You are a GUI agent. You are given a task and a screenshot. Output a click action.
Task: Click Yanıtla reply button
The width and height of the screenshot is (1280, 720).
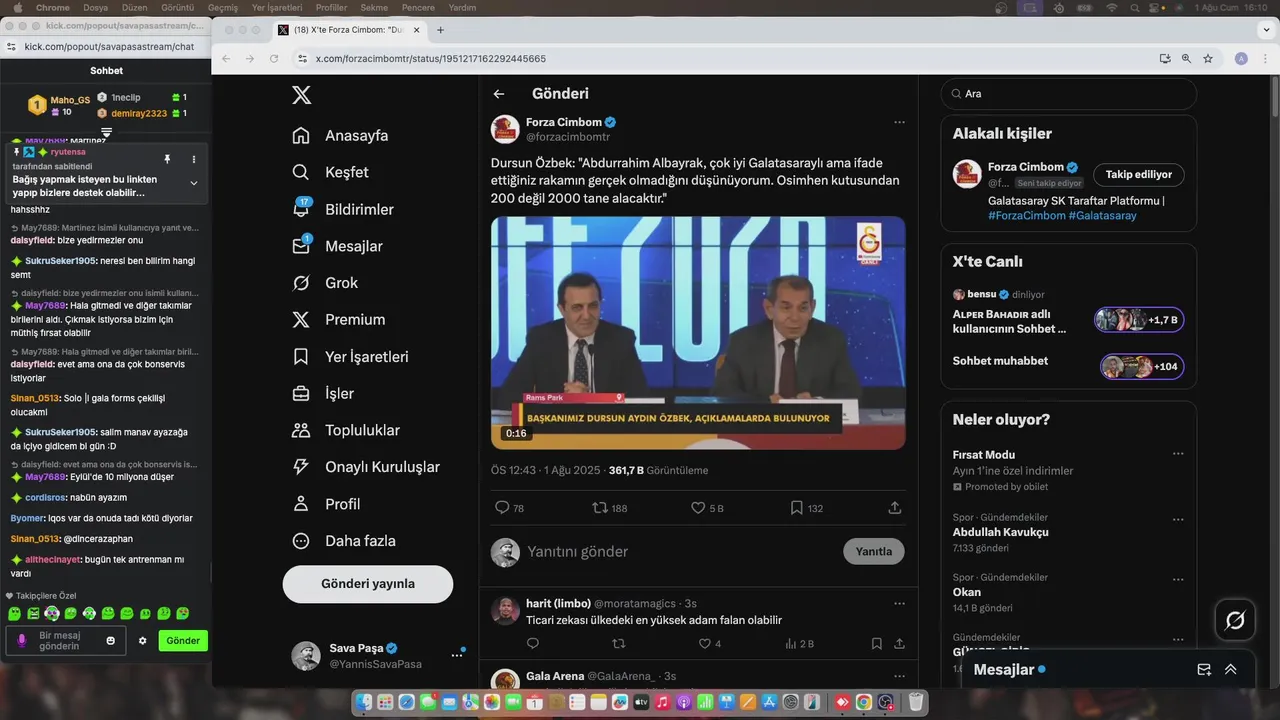pyautogui.click(x=874, y=551)
